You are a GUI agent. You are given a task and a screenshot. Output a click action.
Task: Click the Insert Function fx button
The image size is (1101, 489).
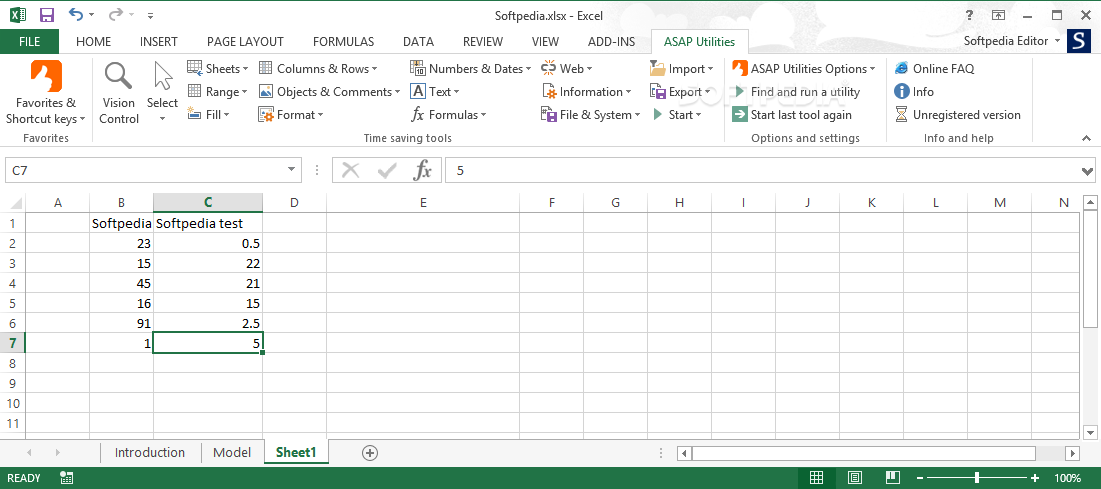pos(423,170)
